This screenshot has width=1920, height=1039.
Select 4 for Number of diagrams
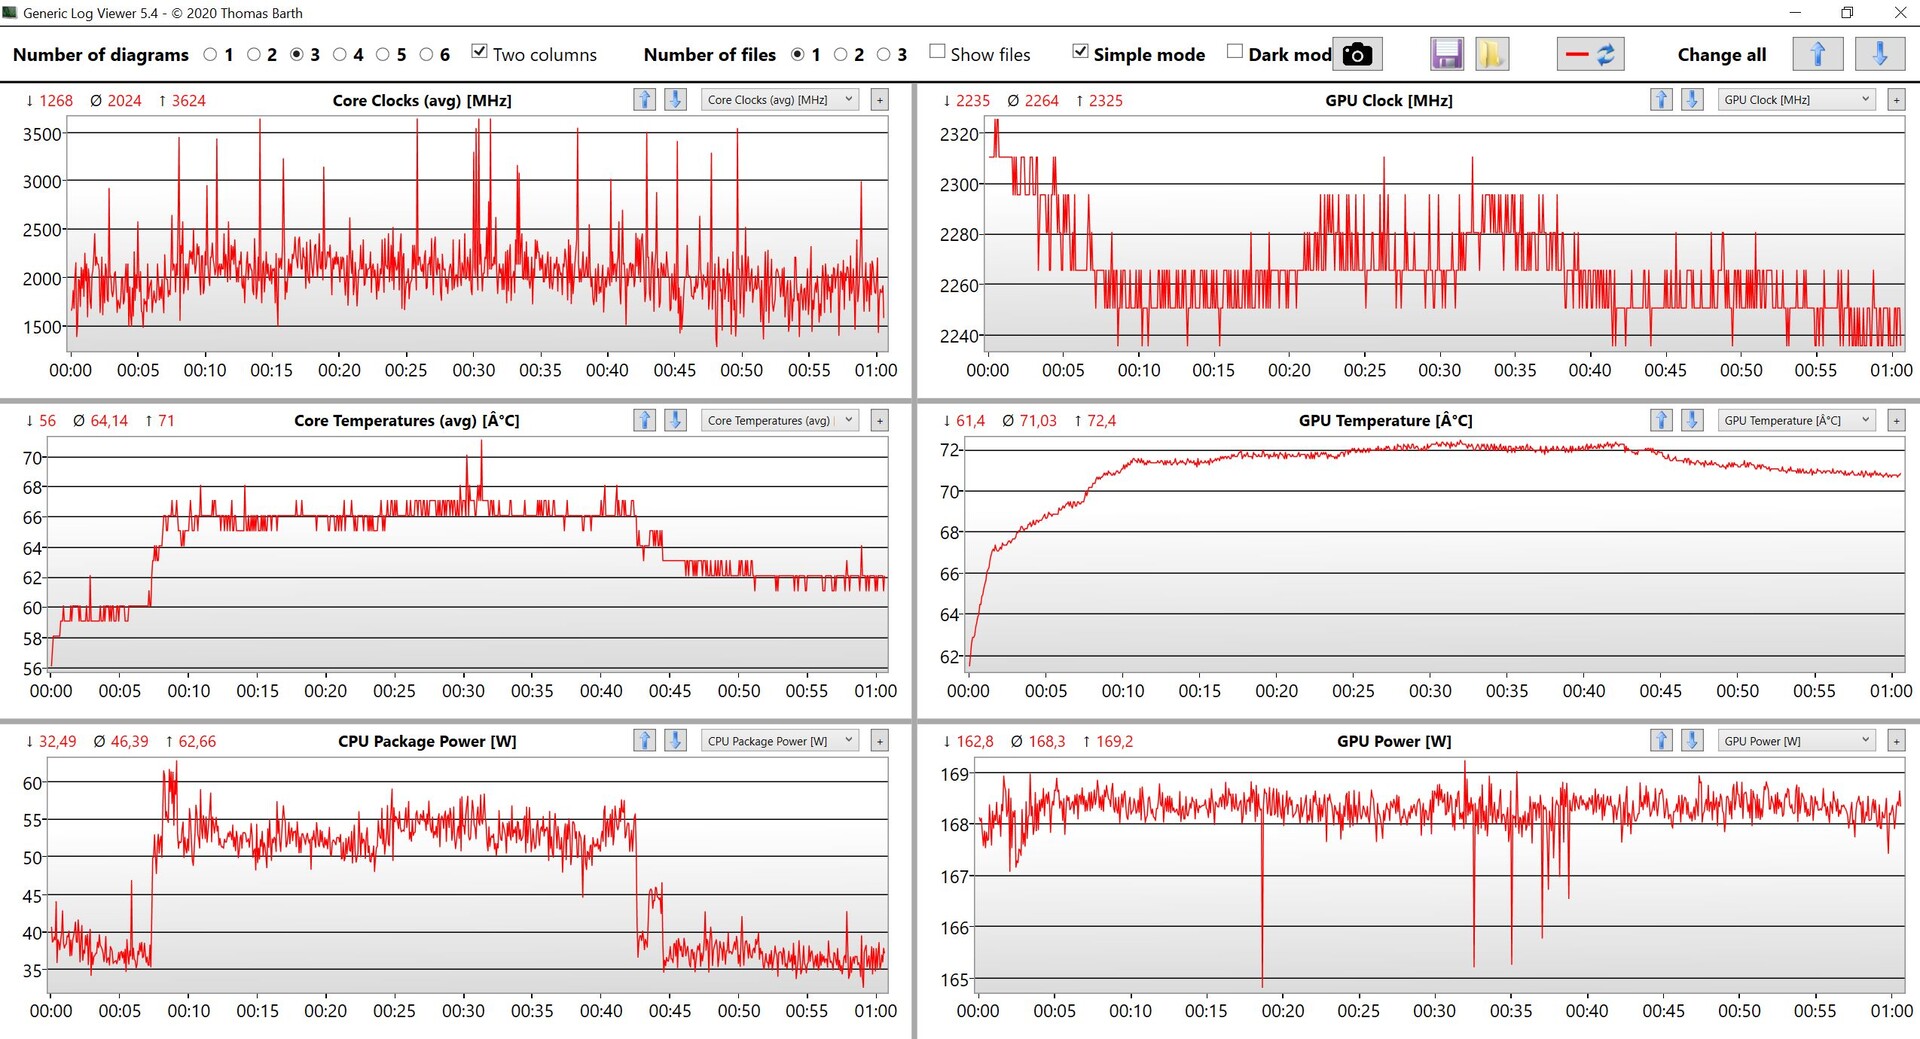(340, 54)
